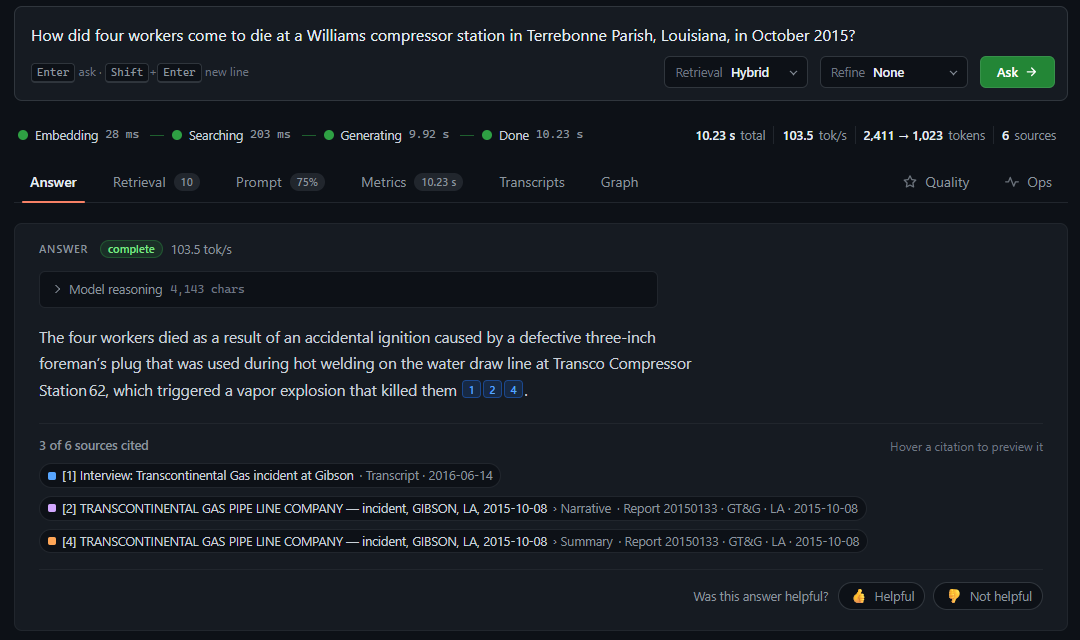The width and height of the screenshot is (1080, 640).
Task: Click the green Searching status dot
Action: (x=177, y=135)
